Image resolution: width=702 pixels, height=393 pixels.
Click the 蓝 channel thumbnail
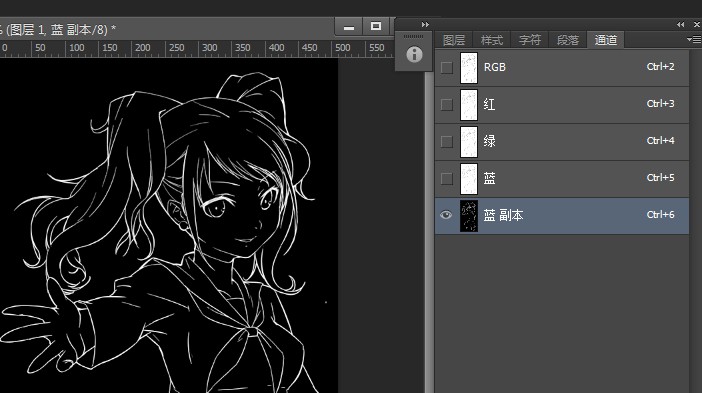[469, 179]
